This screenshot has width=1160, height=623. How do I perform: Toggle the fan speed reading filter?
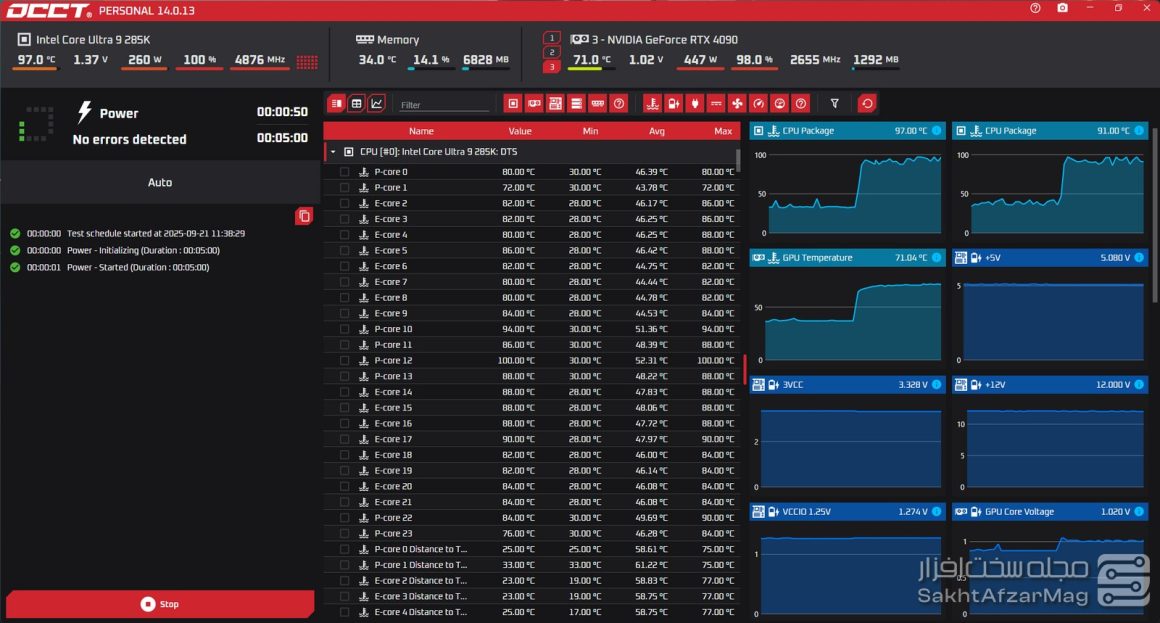(737, 104)
